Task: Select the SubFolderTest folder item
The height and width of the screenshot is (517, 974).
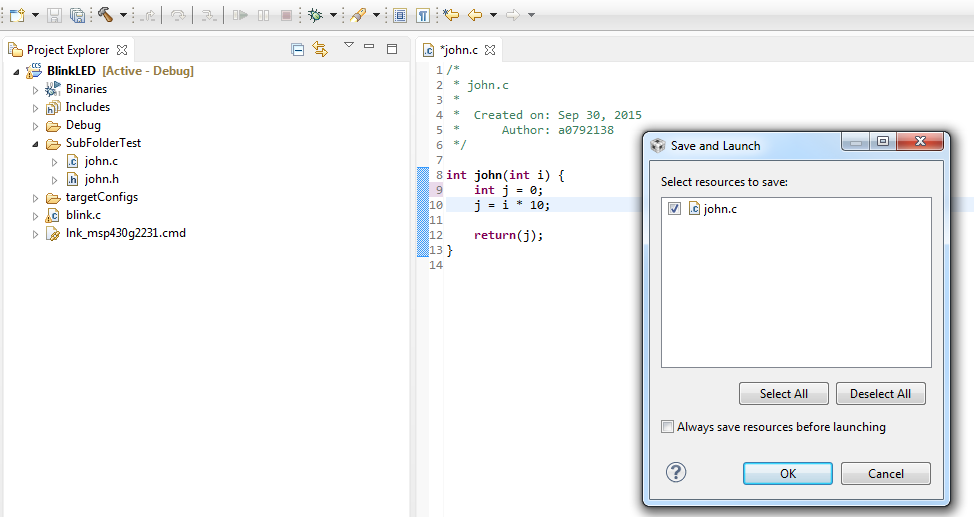Action: tap(103, 143)
